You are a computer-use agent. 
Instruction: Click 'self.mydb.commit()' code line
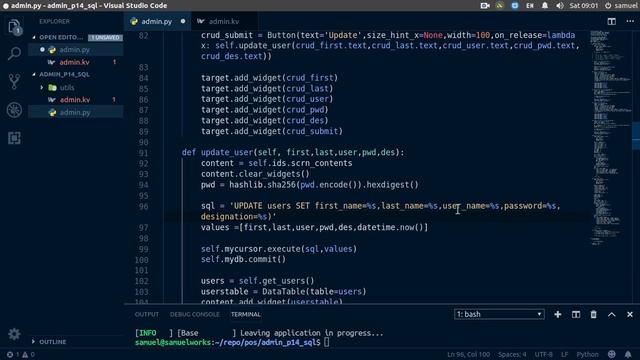(x=243, y=260)
